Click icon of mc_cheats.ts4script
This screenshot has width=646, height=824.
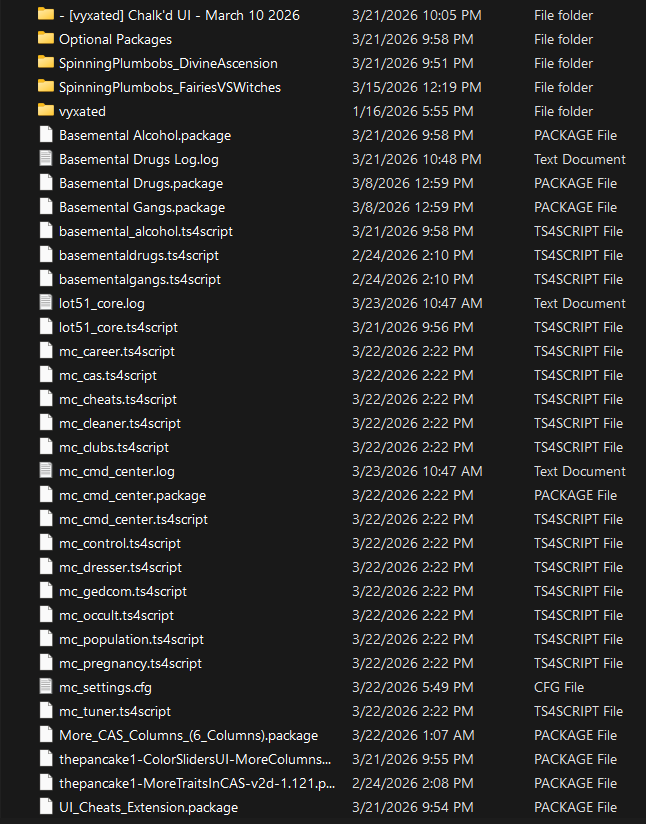pyautogui.click(x=46, y=398)
